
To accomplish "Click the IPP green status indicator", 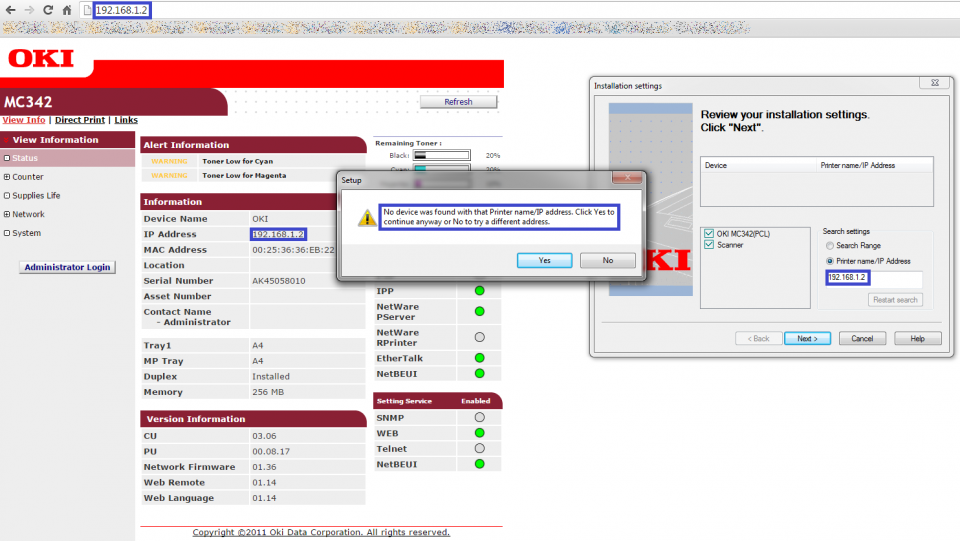I will [x=479, y=291].
